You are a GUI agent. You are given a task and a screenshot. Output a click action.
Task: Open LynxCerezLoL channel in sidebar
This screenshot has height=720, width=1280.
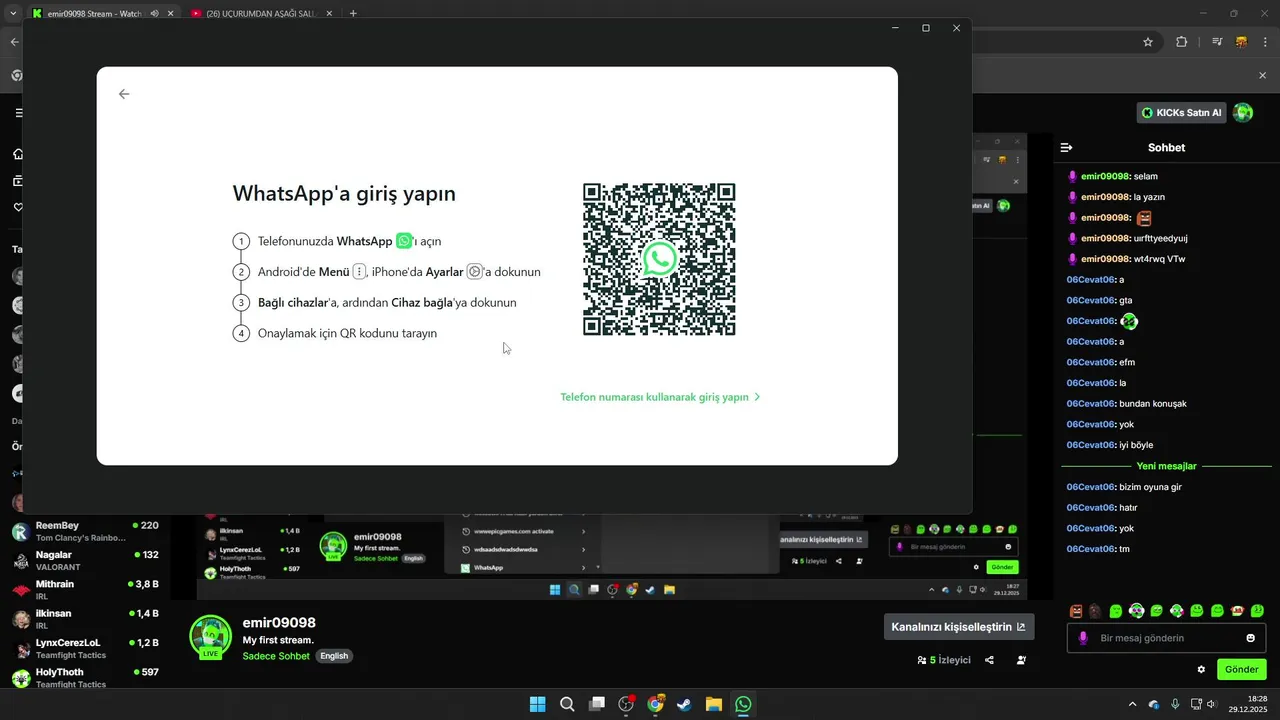point(85,648)
